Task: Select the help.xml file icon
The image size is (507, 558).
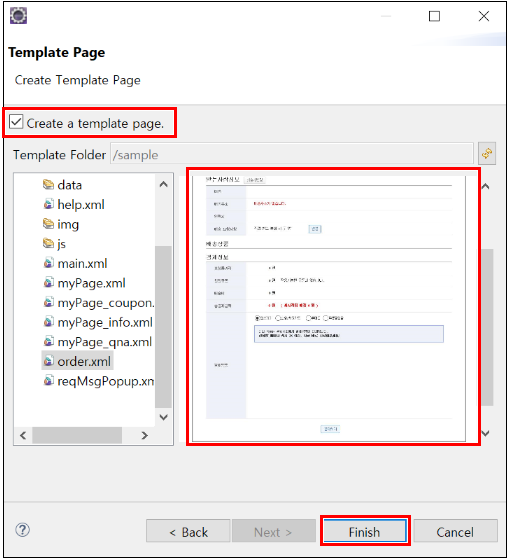Action: (x=48, y=204)
